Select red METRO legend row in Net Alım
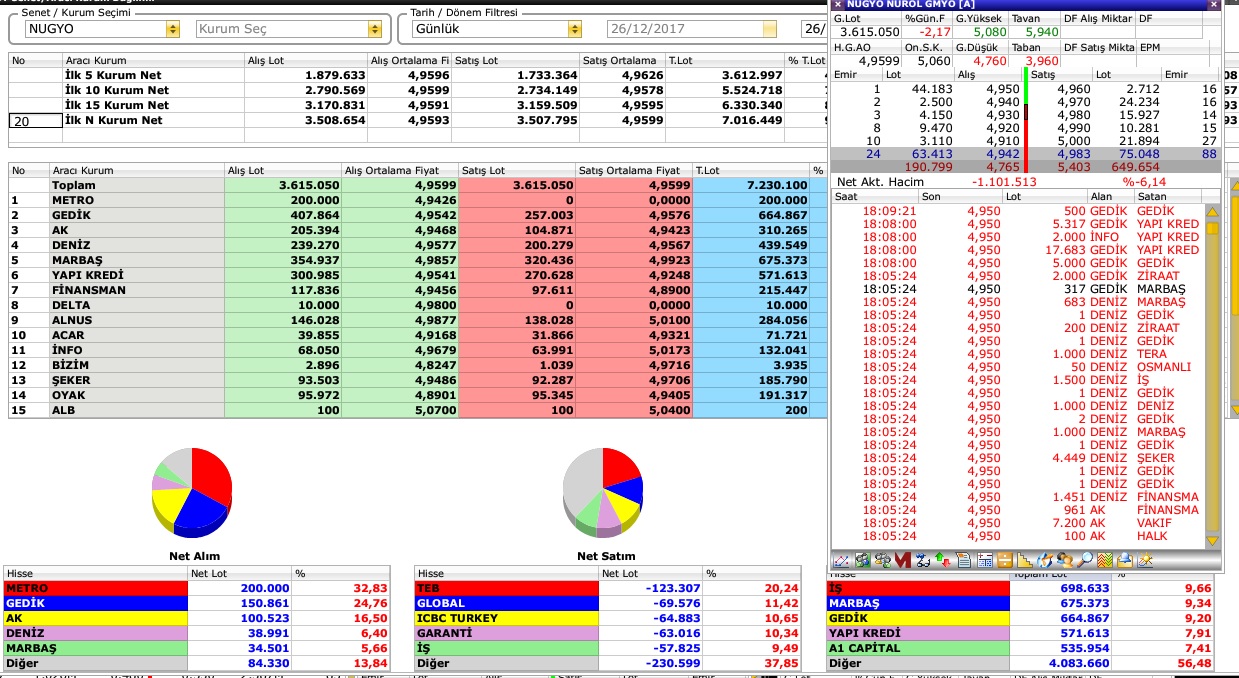 point(195,589)
